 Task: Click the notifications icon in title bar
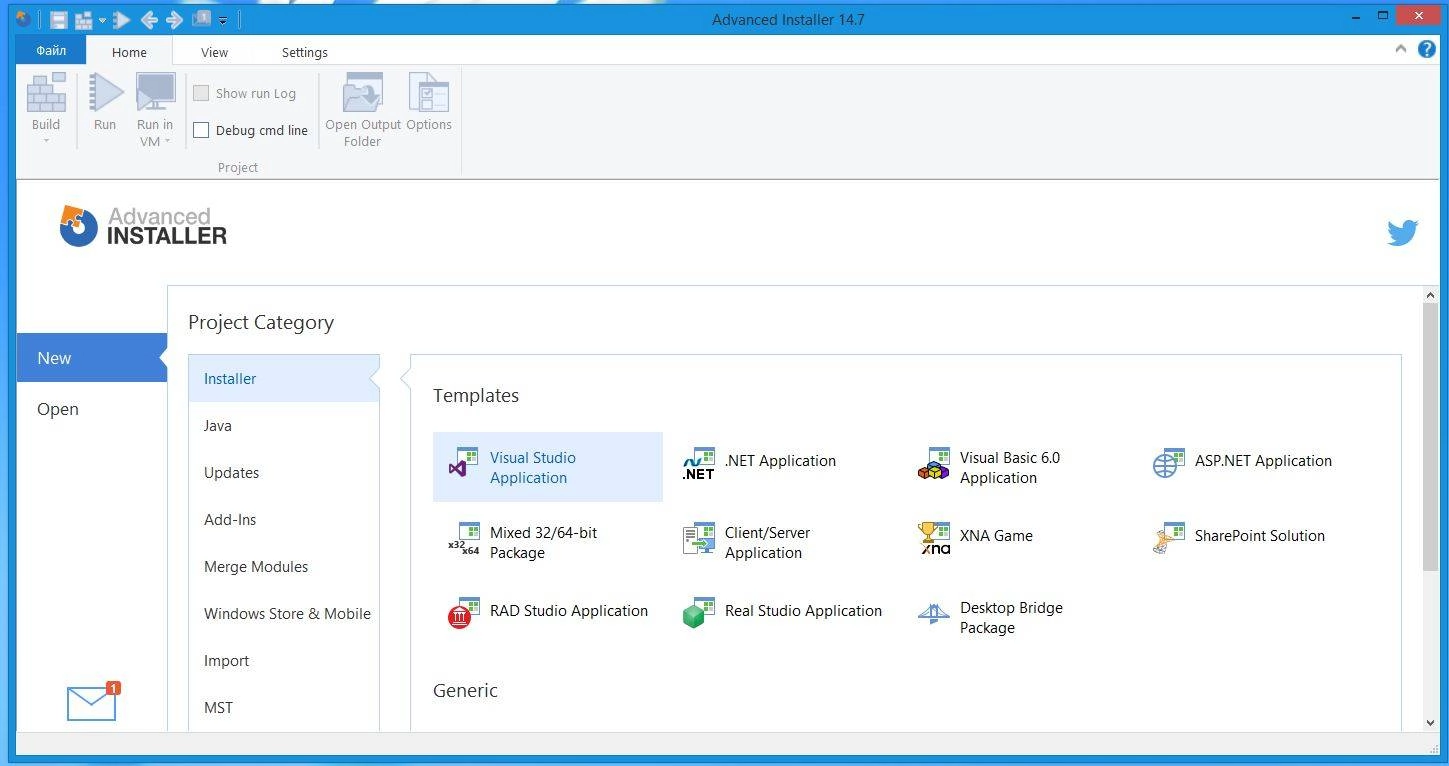coord(201,18)
